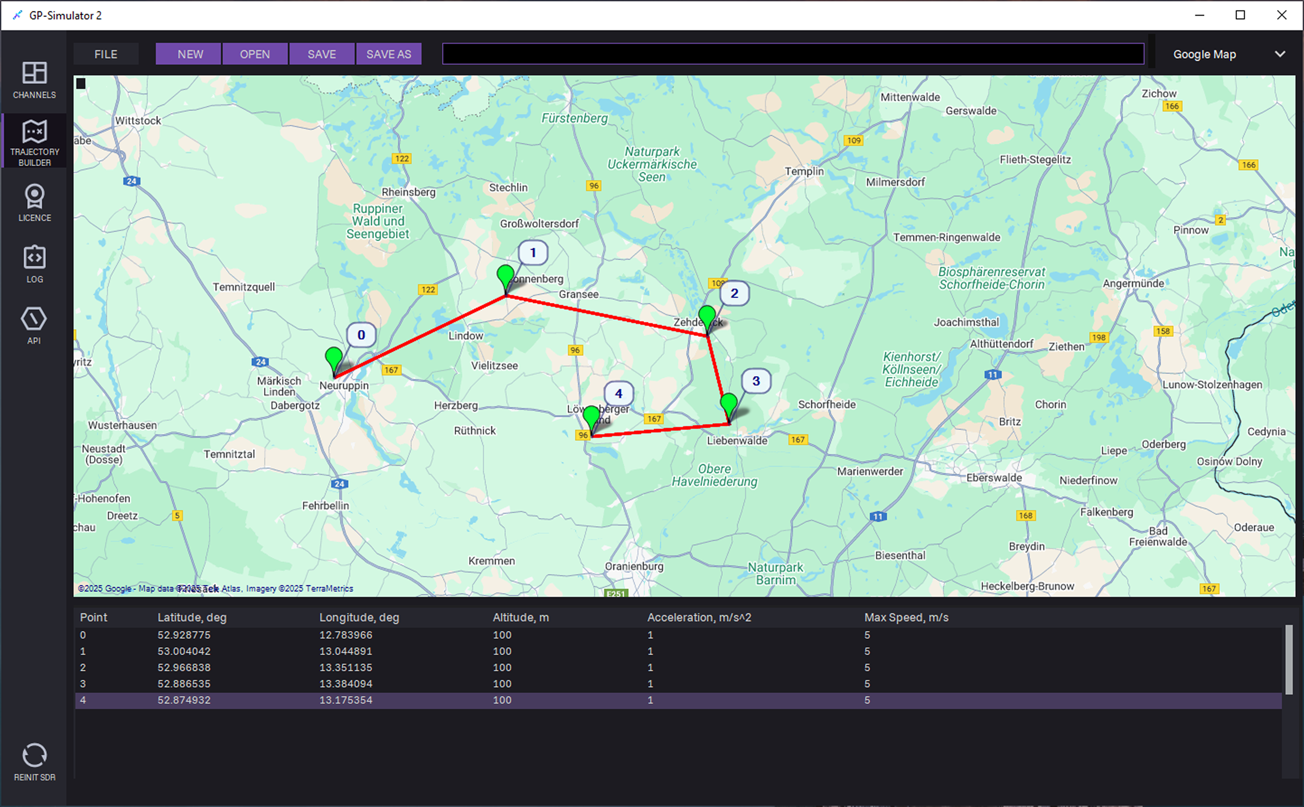The image size is (1304, 807).
Task: Click the Latitude, deg column header
Action: 192,618
